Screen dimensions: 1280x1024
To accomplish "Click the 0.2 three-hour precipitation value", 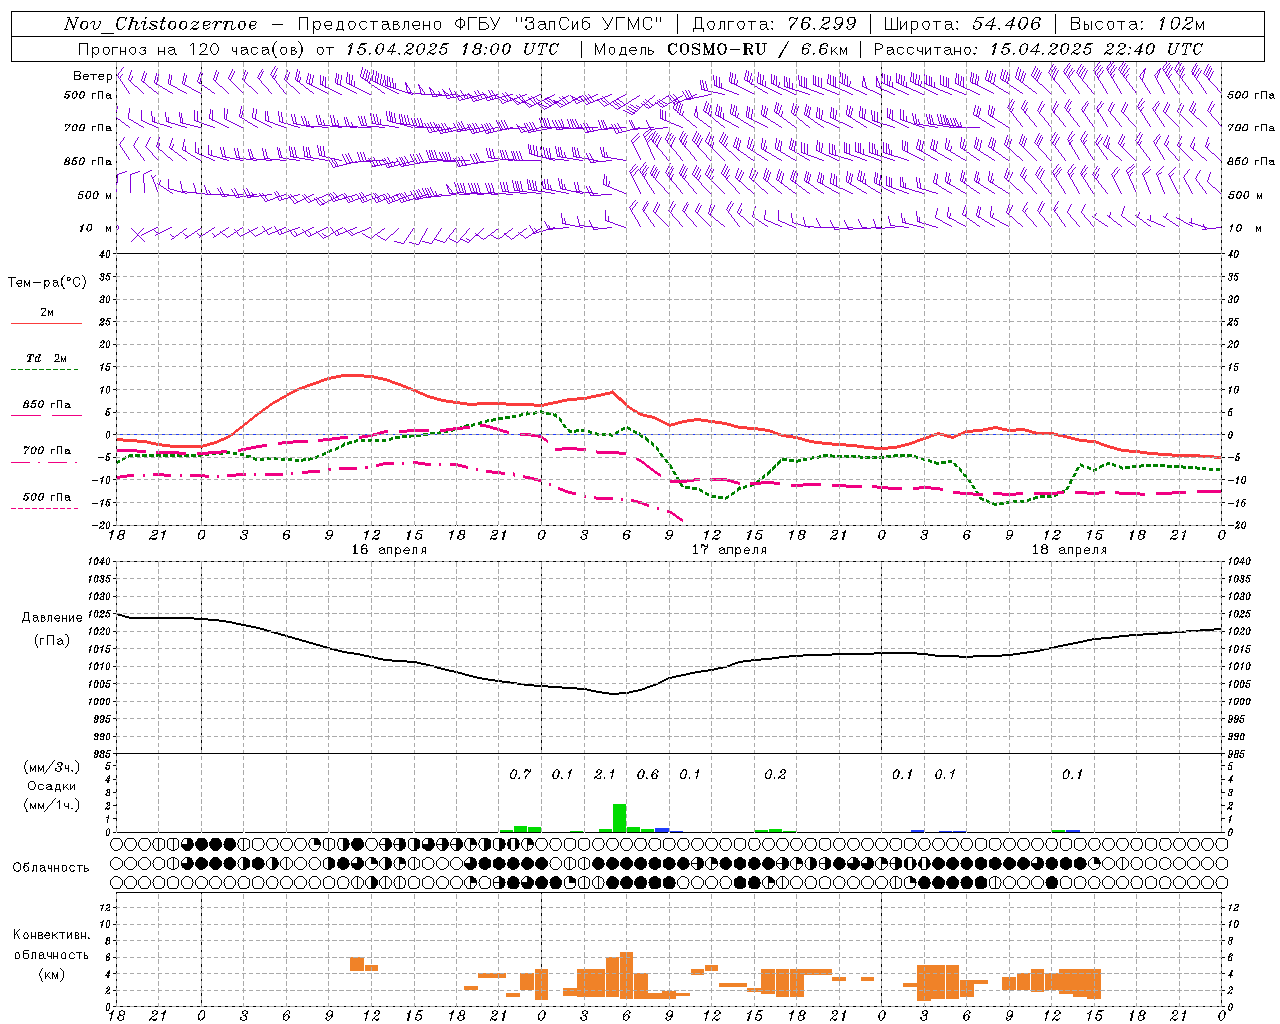I will (x=775, y=774).
